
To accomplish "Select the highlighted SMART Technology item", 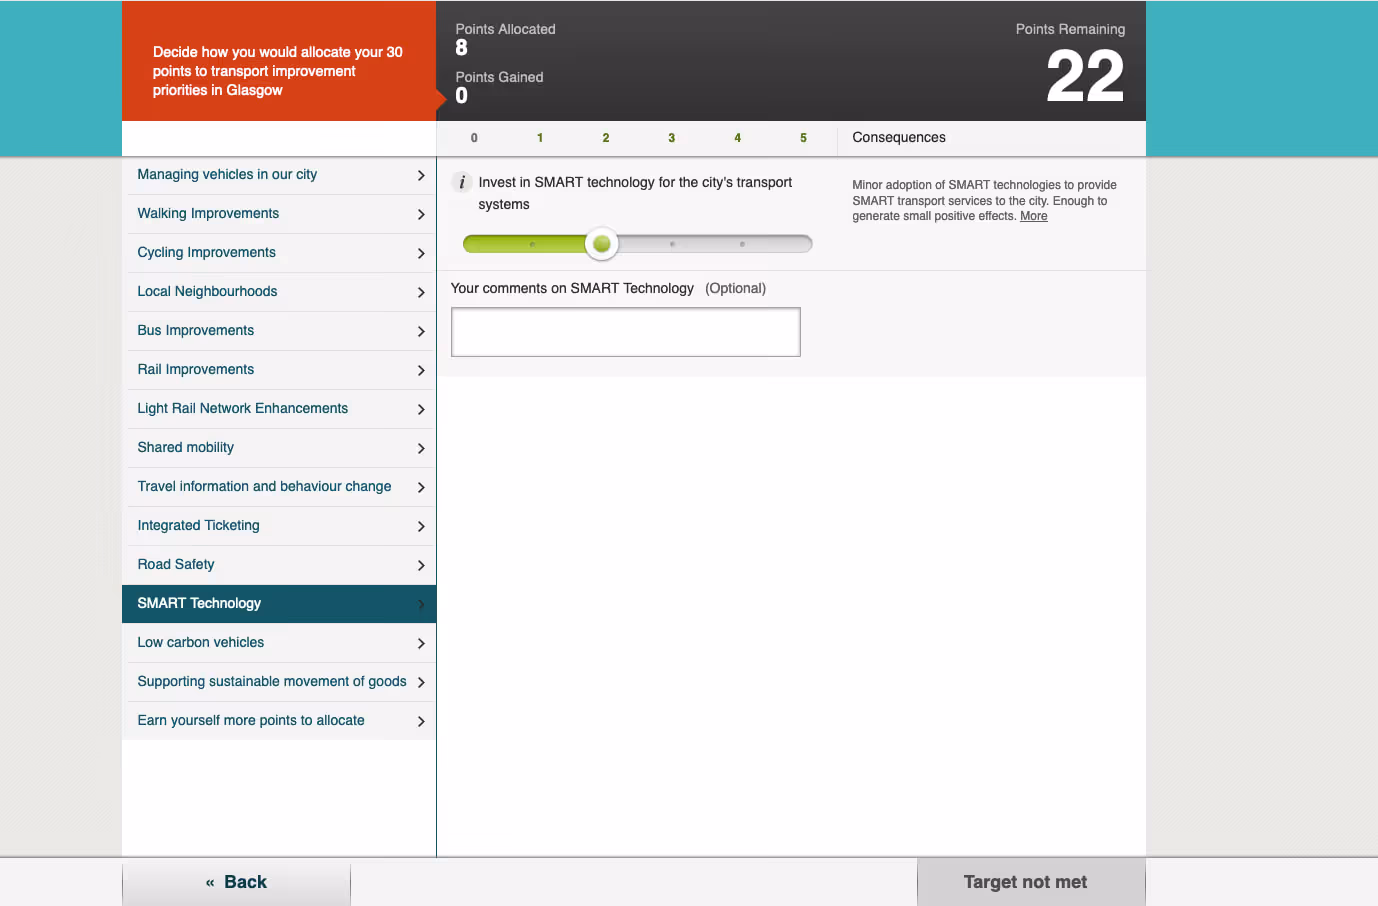I will point(279,604).
